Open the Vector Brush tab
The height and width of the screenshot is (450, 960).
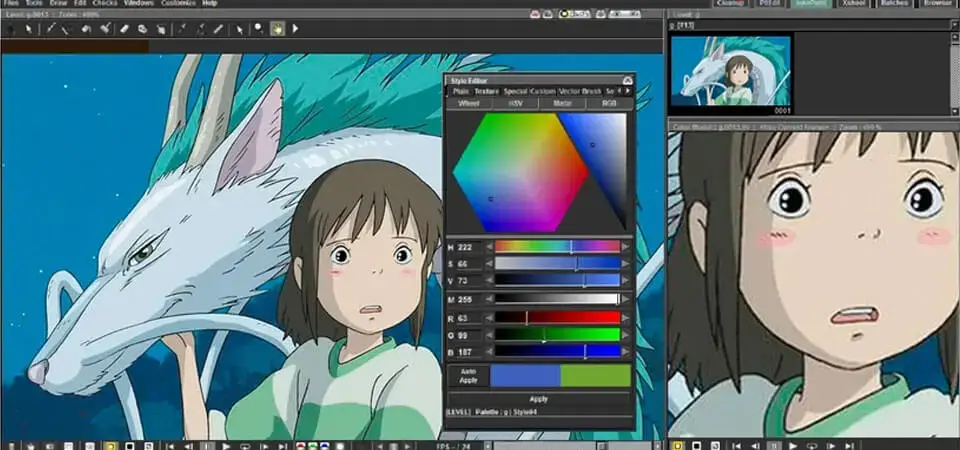580,91
